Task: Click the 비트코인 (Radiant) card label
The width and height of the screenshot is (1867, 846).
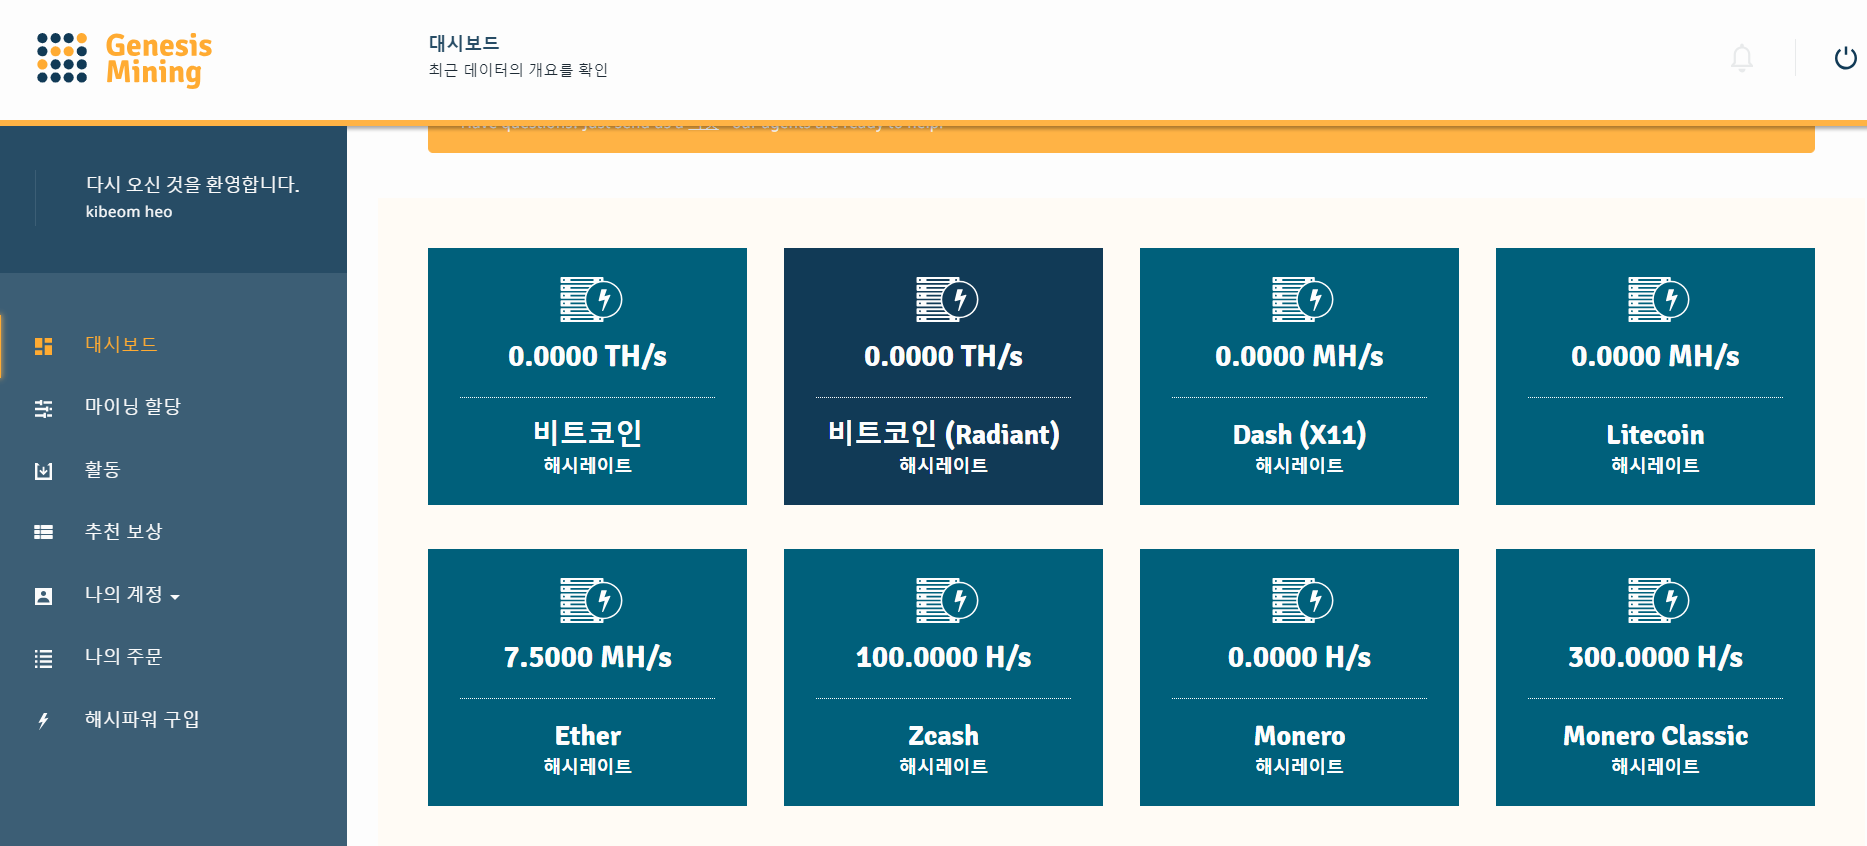Action: 943,434
